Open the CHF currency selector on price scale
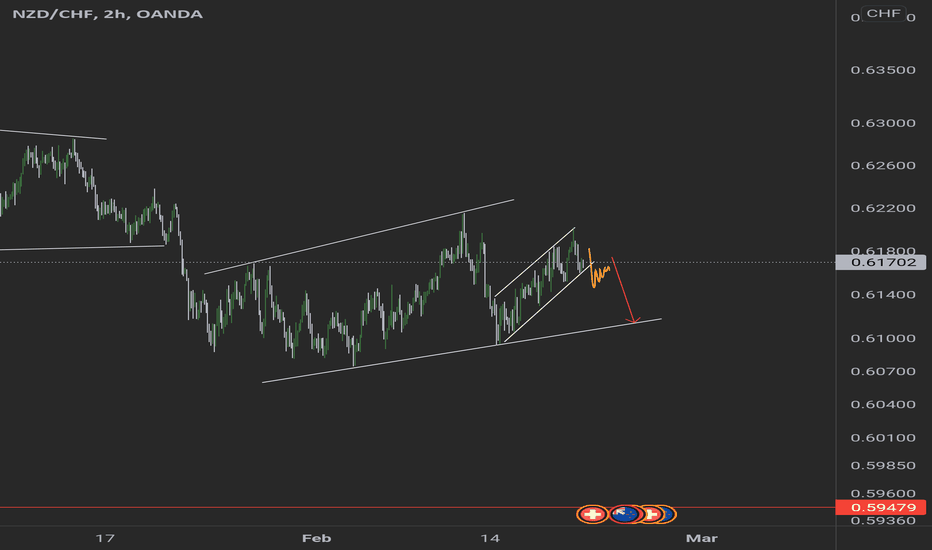Screen dimensions: 932x550 pos(883,13)
